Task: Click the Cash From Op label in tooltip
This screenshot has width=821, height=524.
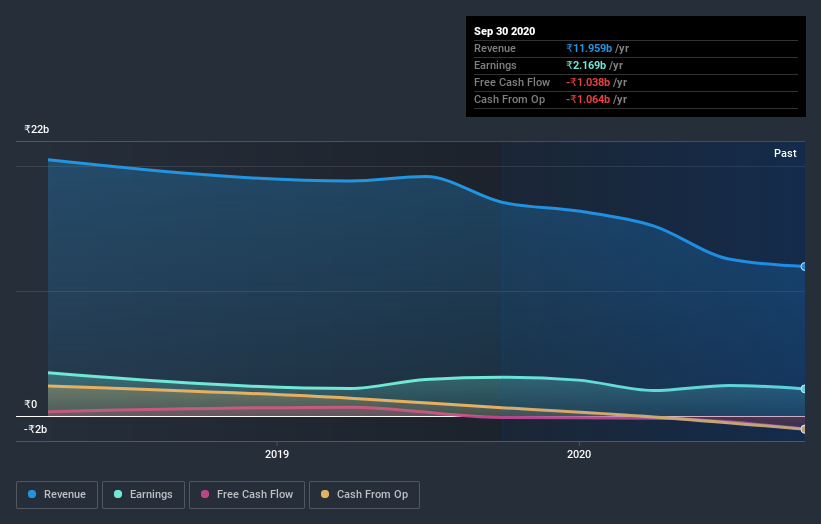Action: click(509, 99)
